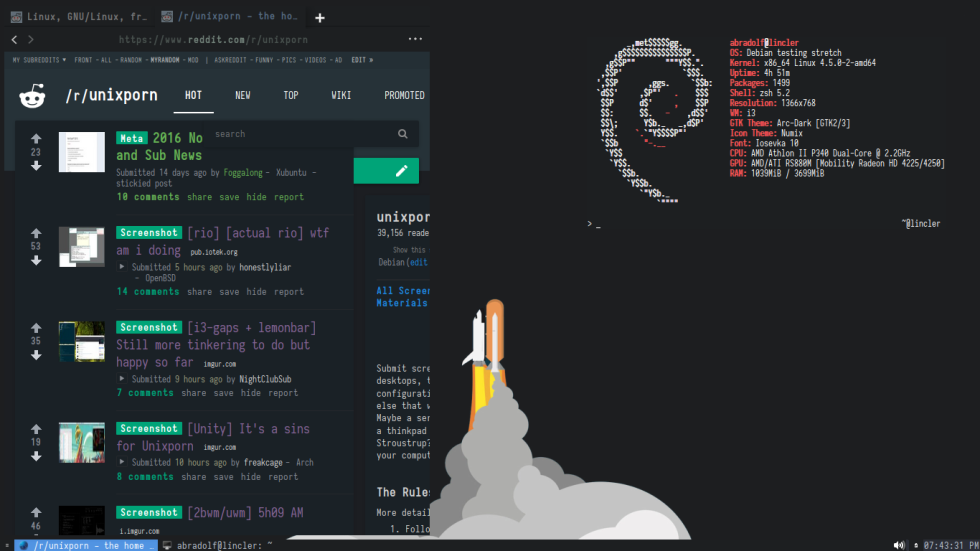
Task: Expand the EDIT » subreddit bar link
Action: coord(362,60)
